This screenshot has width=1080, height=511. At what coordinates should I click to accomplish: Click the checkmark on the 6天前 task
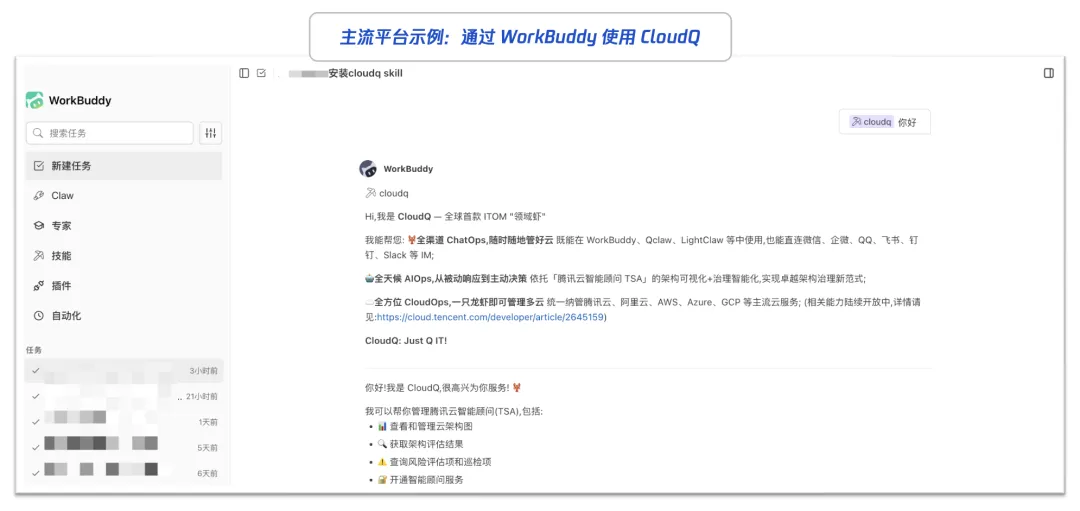[x=36, y=472]
